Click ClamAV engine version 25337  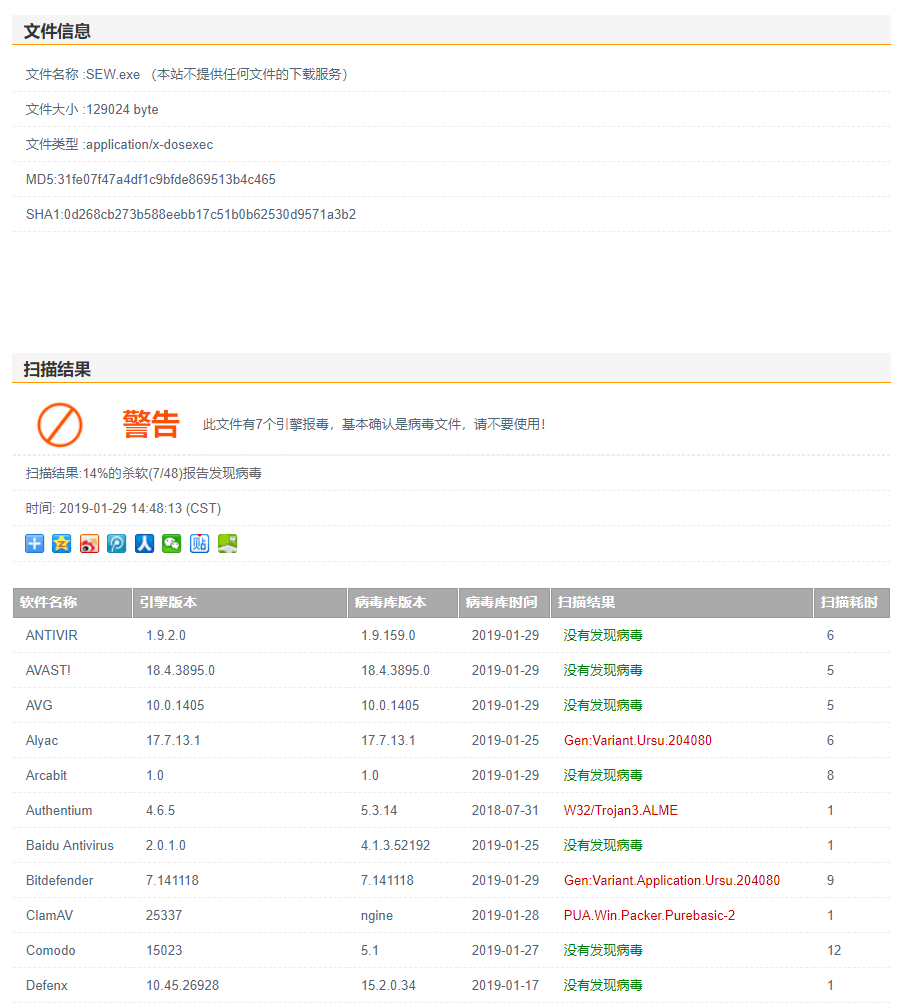pos(164,915)
